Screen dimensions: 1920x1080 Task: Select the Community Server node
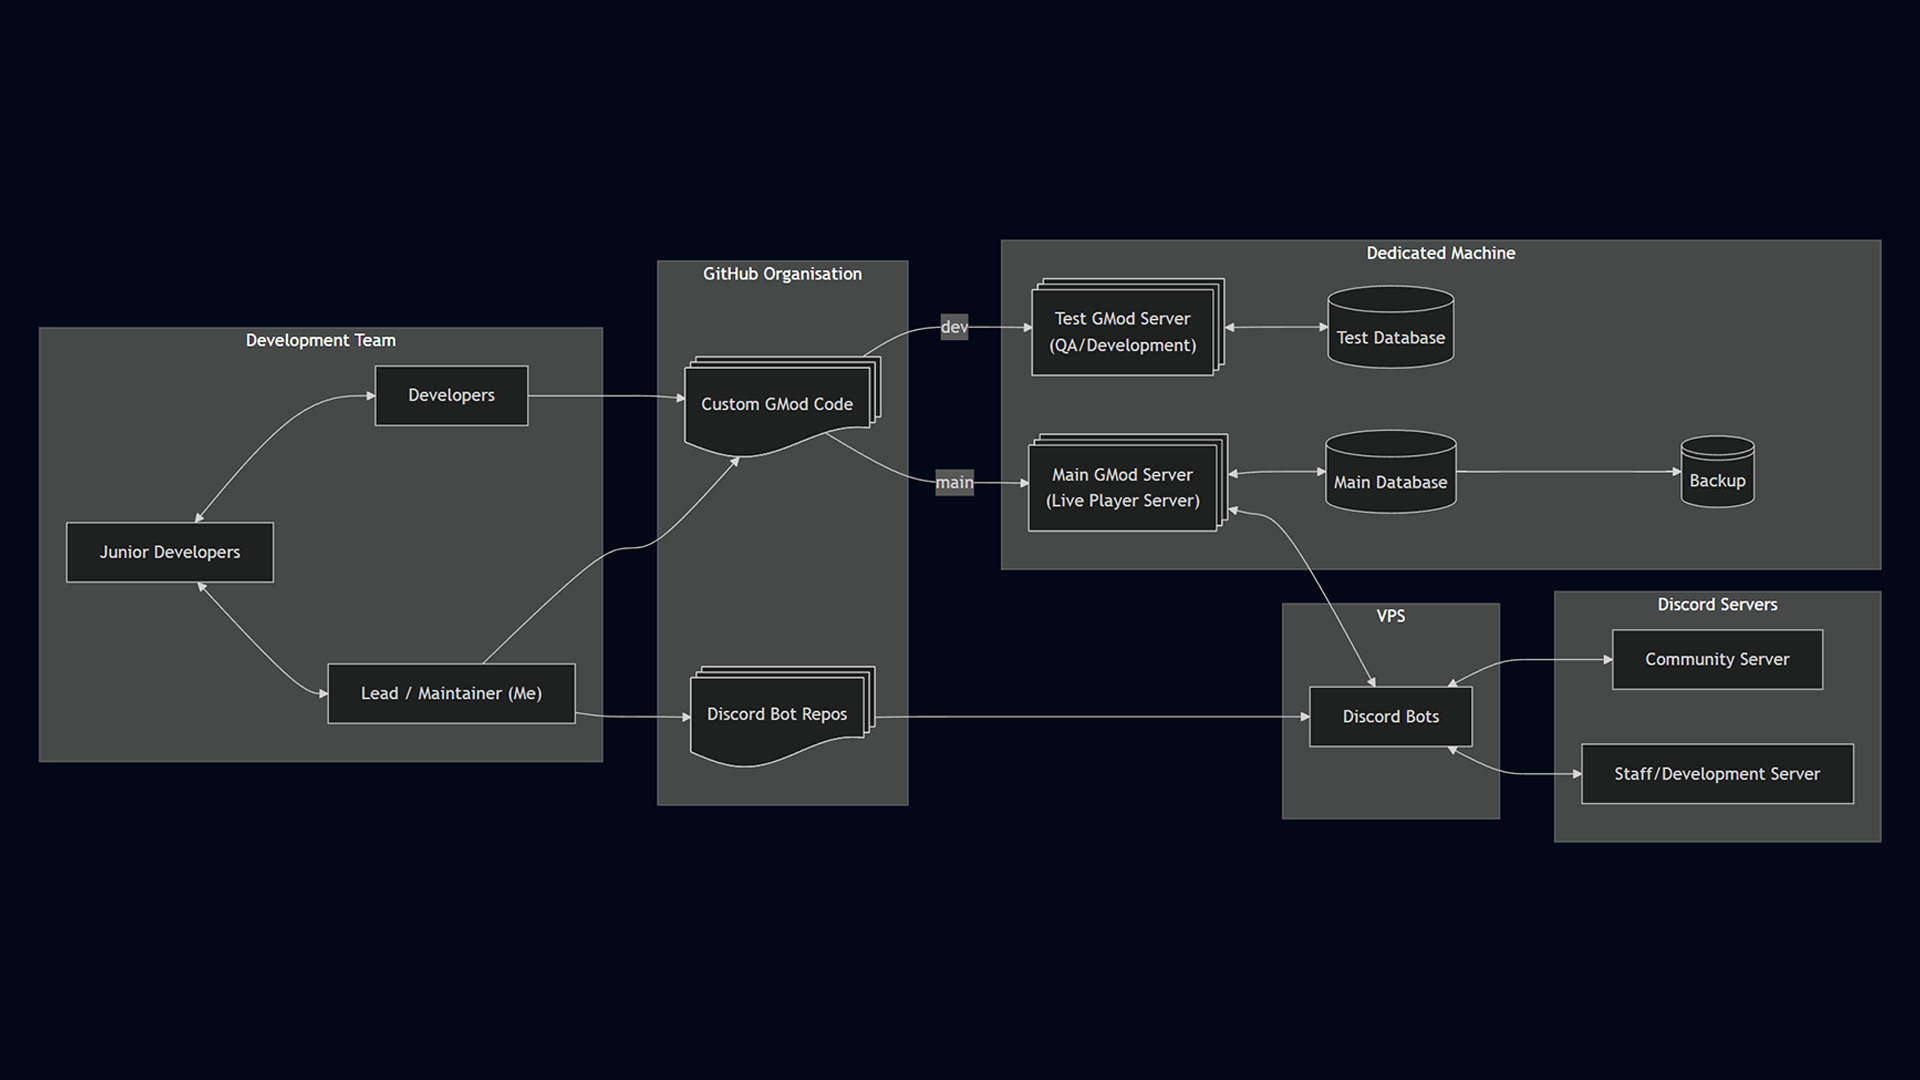click(1717, 659)
